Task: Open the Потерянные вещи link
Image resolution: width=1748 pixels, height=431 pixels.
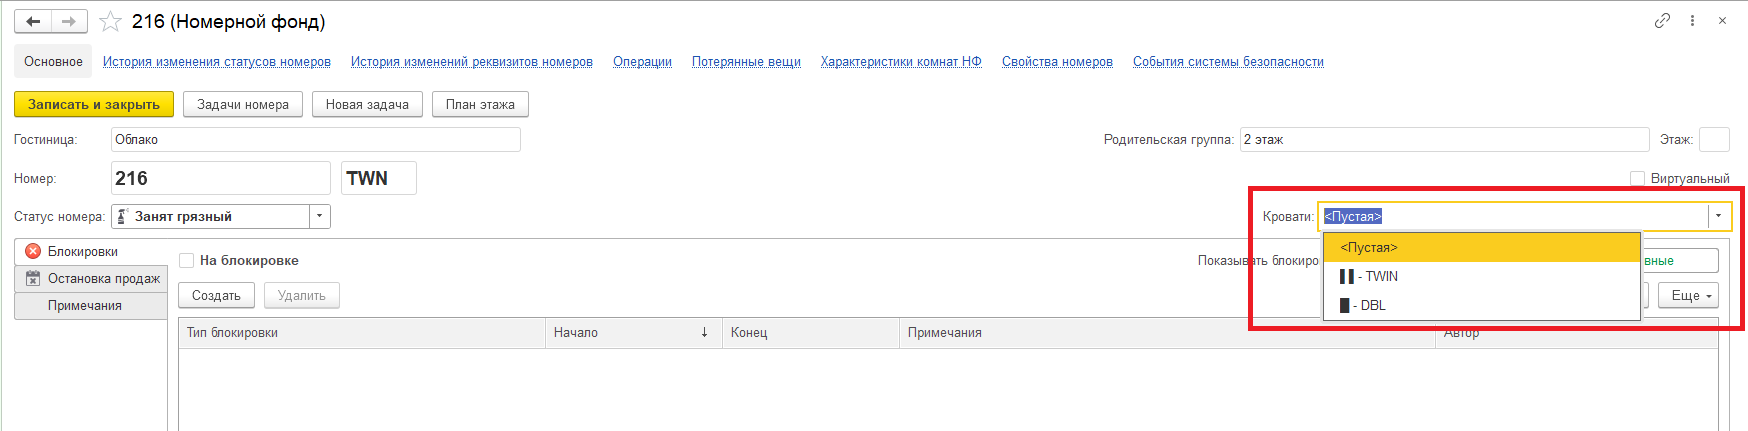Action: coord(746,61)
